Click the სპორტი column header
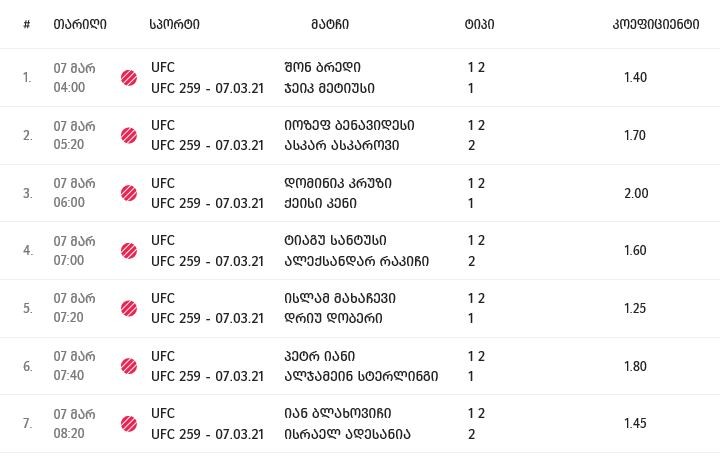Viewport: 720px width, 460px height. click(x=174, y=24)
